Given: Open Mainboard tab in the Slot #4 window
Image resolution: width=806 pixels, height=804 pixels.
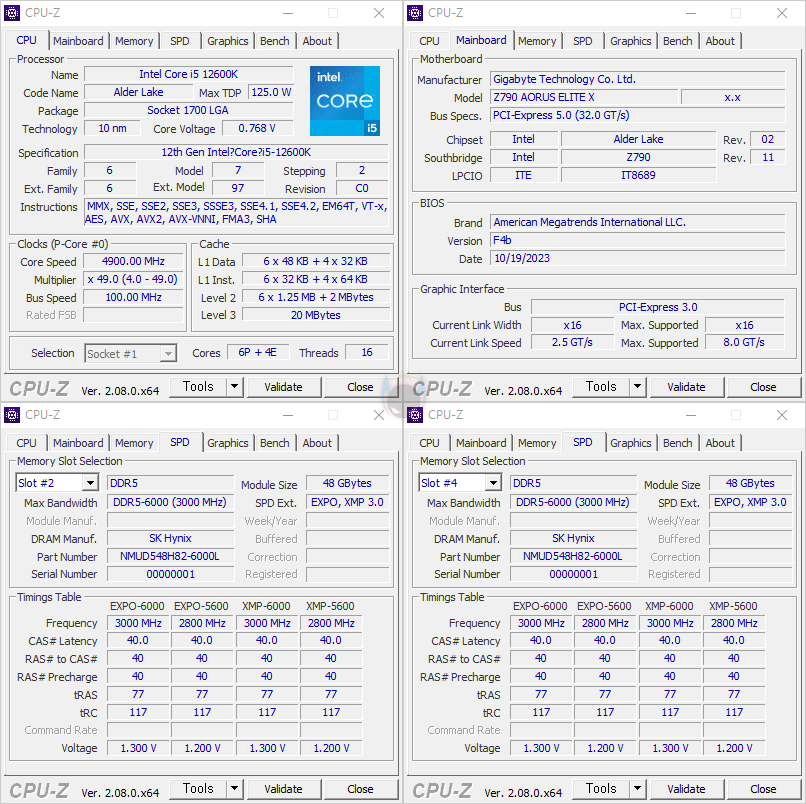Looking at the screenshot, I should tap(481, 443).
